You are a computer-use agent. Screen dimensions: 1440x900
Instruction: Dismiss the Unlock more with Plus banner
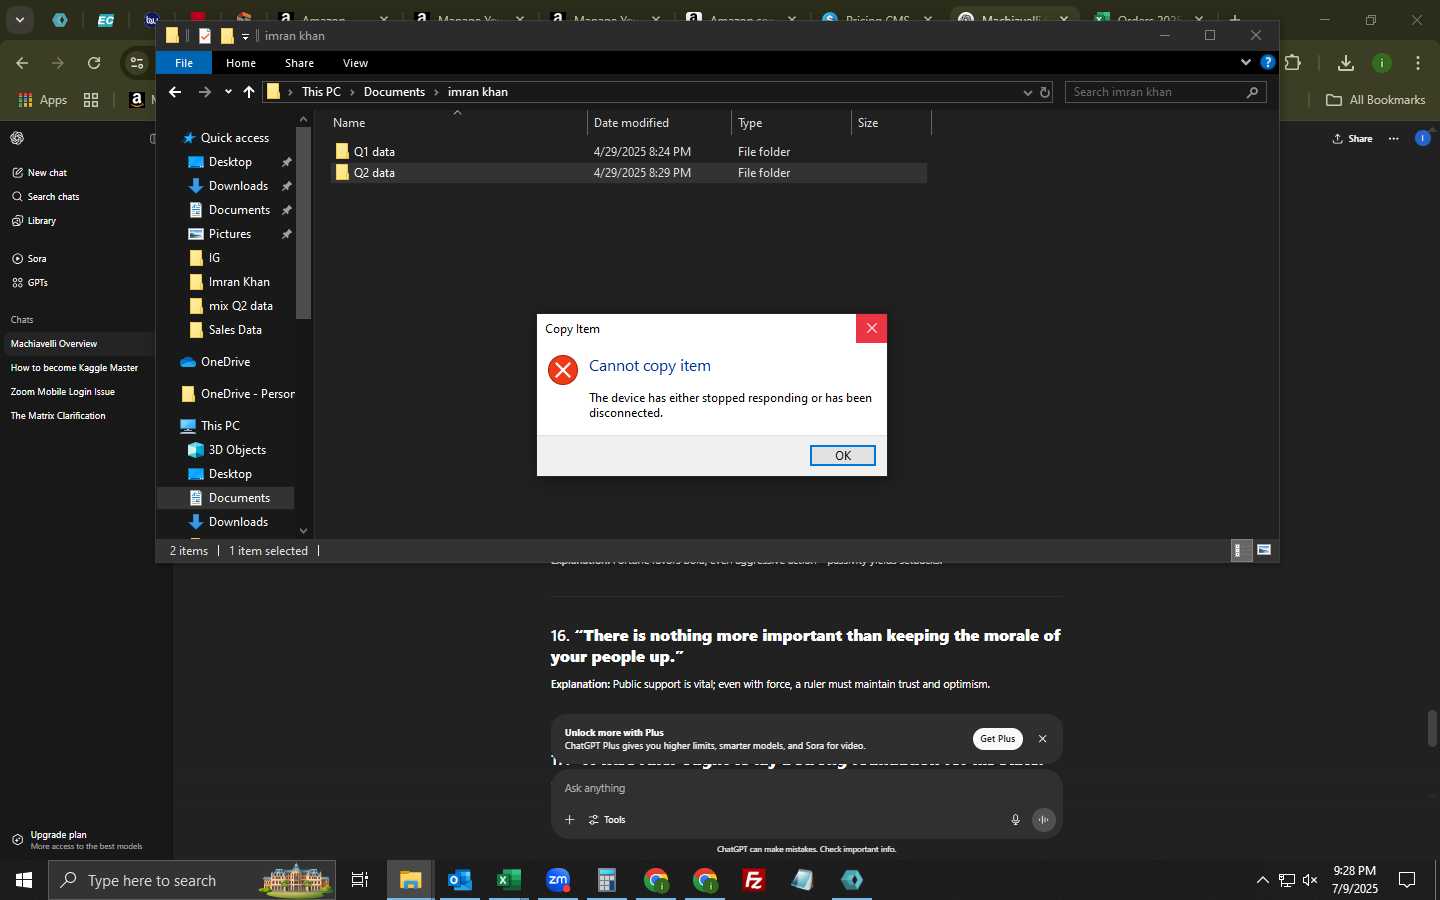1042,739
